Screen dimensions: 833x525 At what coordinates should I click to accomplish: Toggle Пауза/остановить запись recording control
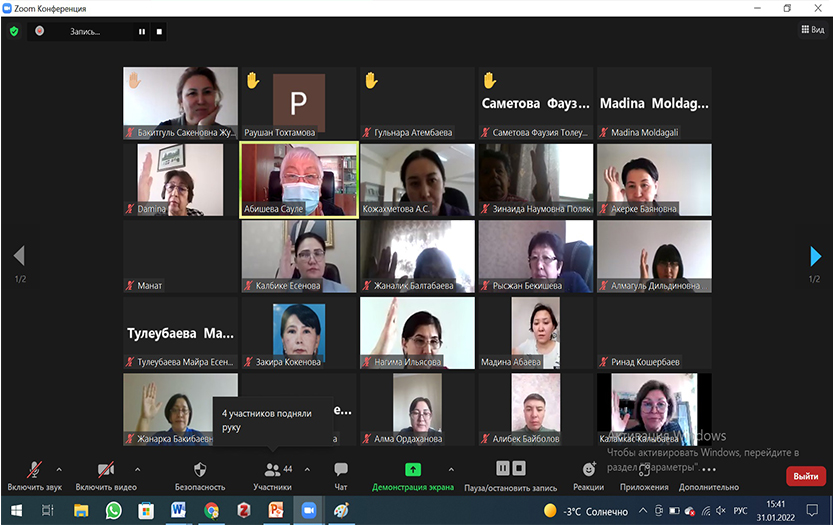click(x=511, y=469)
